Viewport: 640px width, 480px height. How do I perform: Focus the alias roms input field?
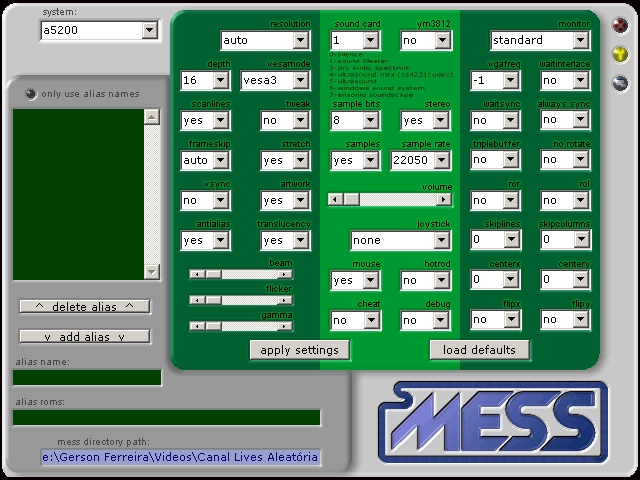click(x=167, y=418)
